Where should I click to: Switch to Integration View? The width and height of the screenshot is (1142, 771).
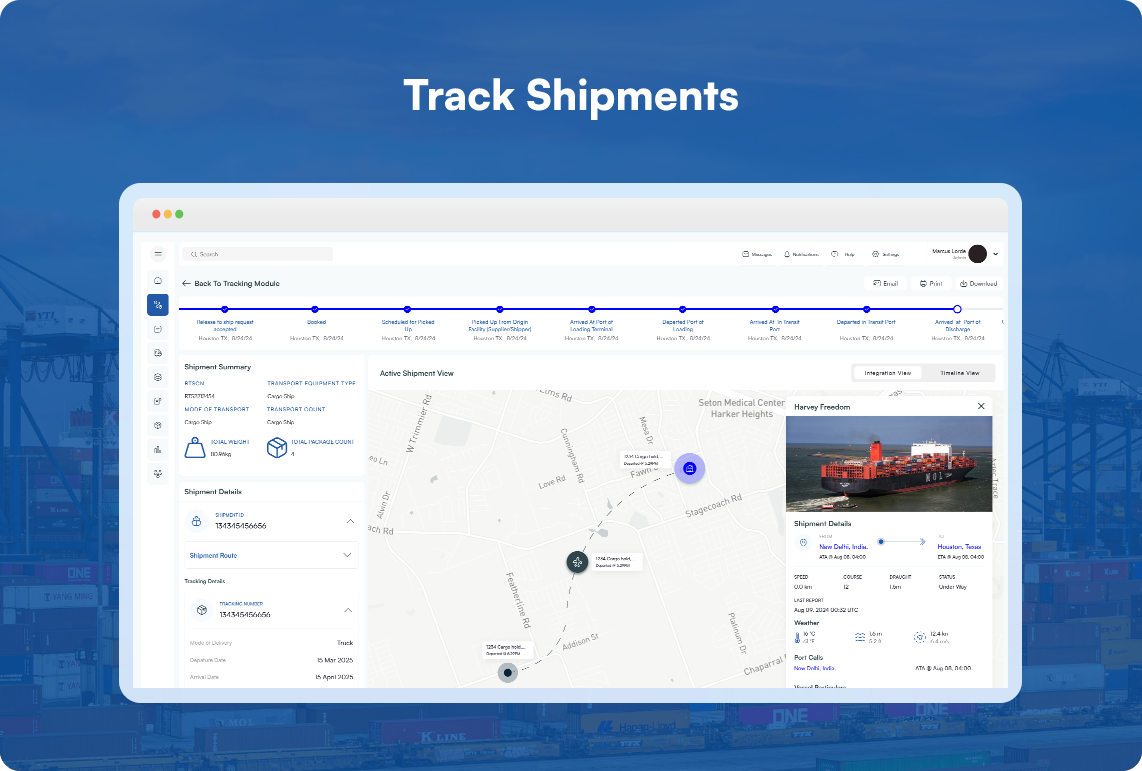click(x=887, y=373)
